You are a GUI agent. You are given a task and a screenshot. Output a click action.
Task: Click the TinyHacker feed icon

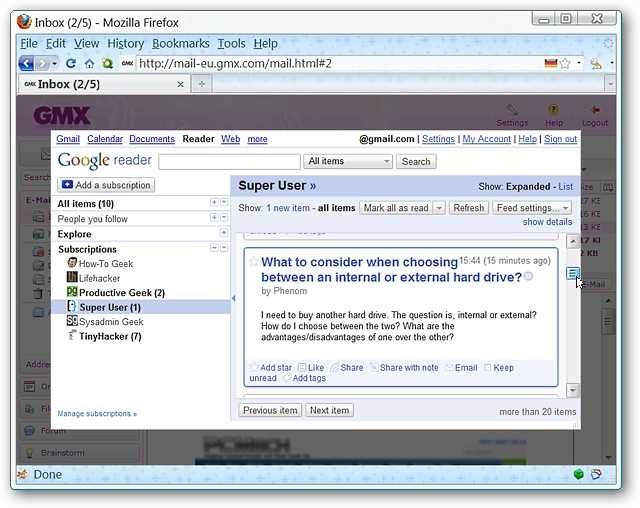tap(72, 335)
